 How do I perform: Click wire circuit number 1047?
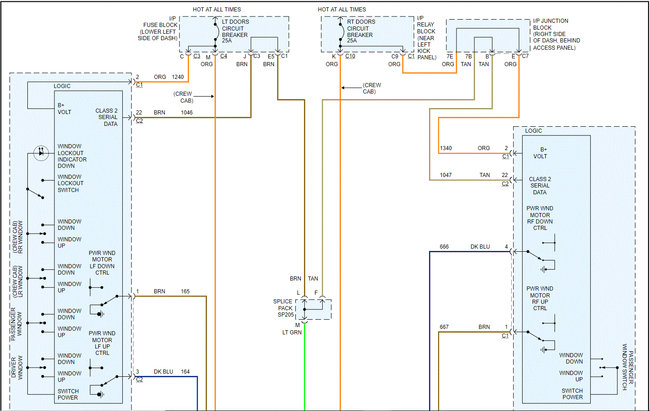446,175
